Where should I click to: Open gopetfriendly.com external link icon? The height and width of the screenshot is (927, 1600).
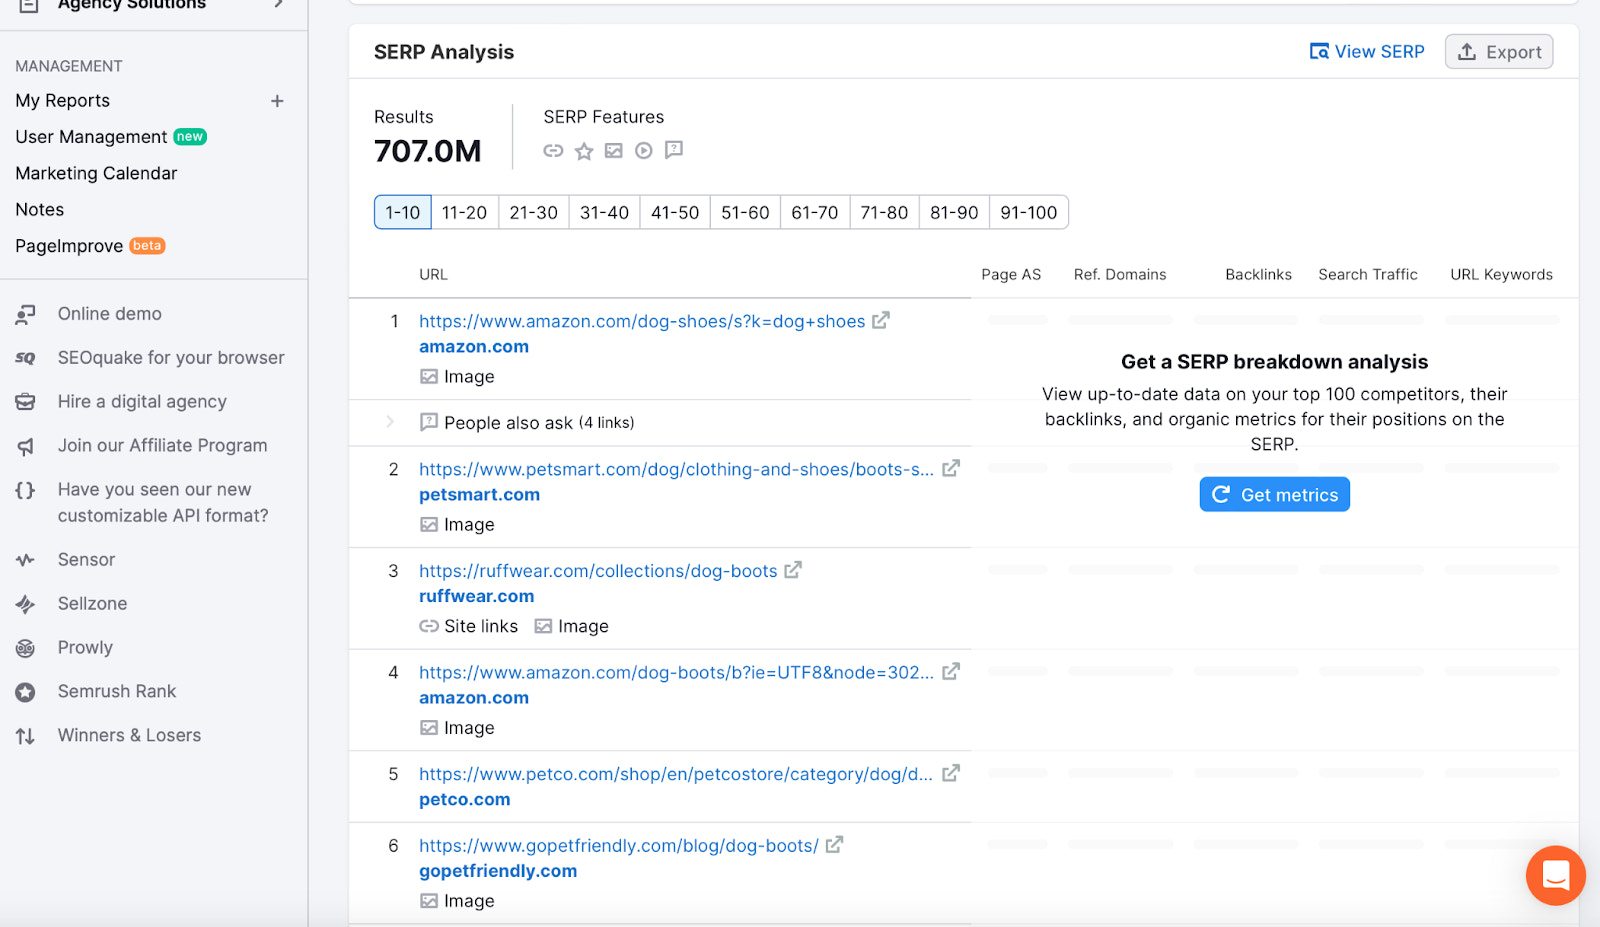click(x=834, y=845)
